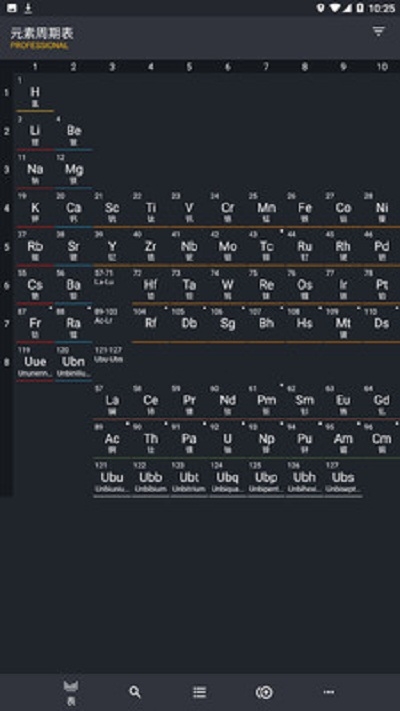This screenshot has height=711, width=400.
Task: Select the Ubq element 124 cell
Action: click(228, 478)
